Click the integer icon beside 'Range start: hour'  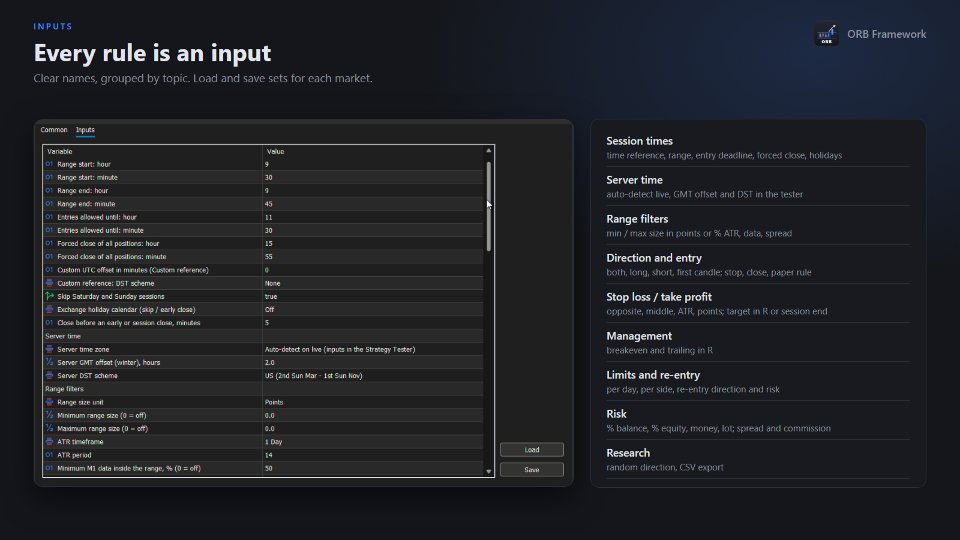click(x=49, y=164)
